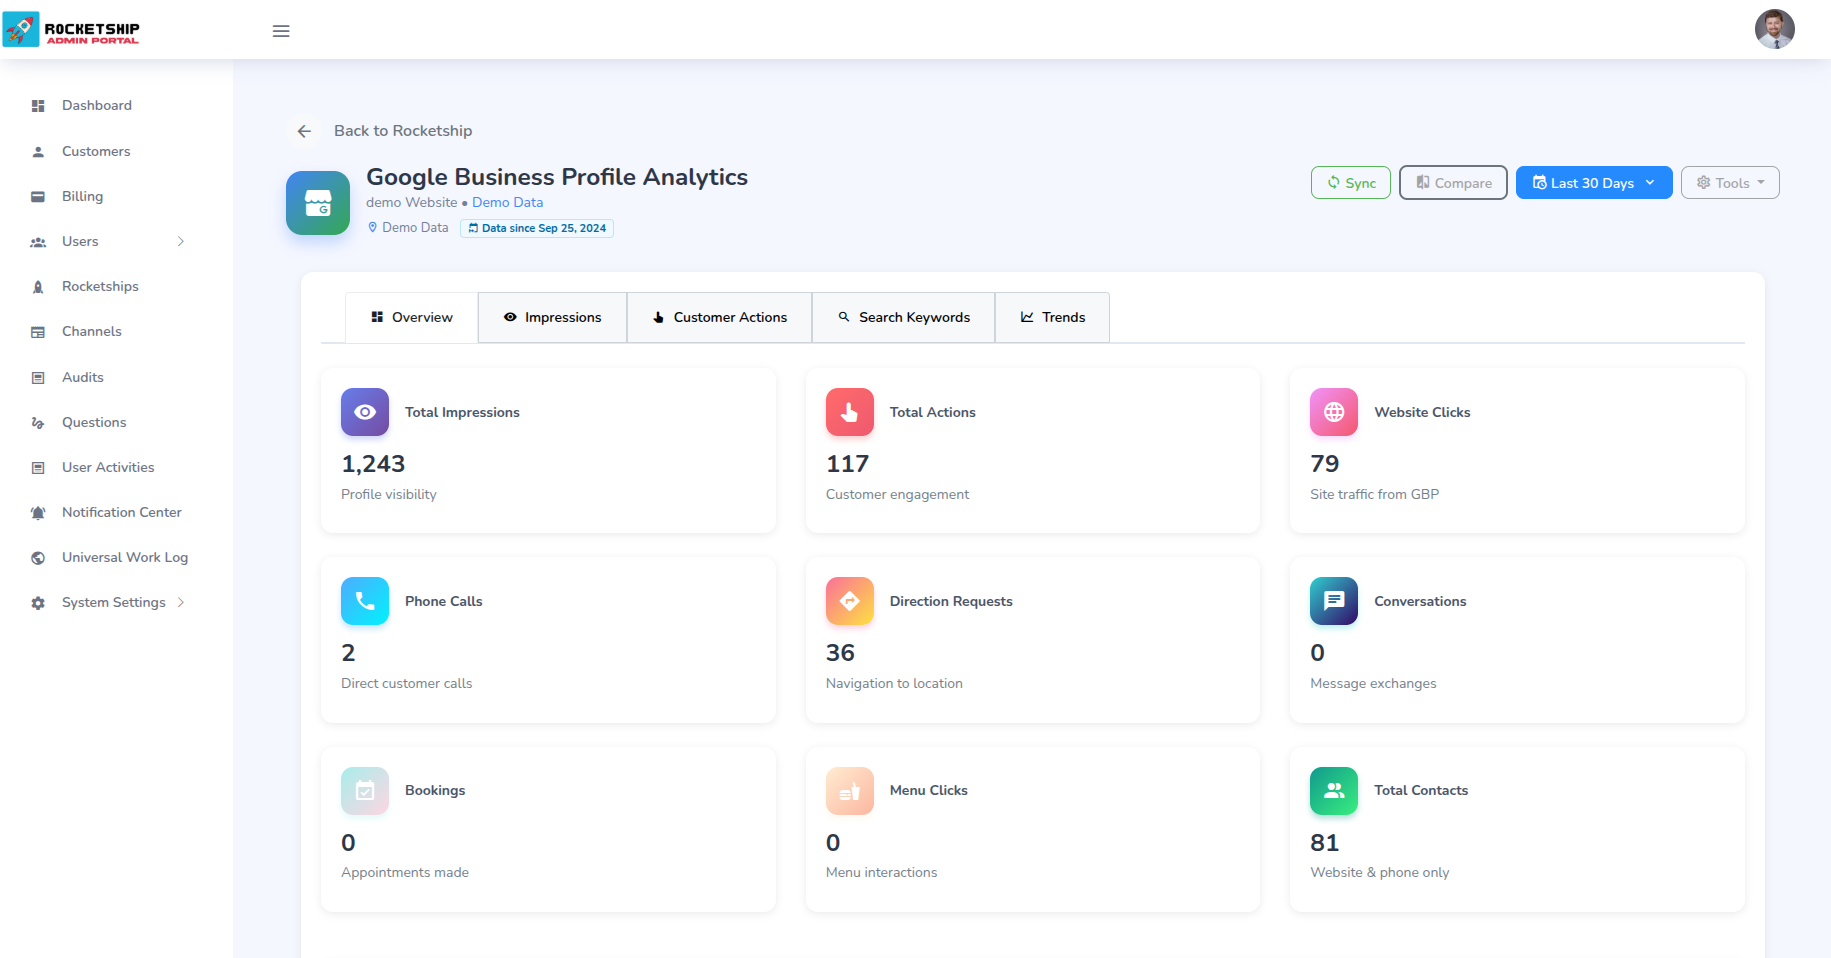Viewport: 1831px width, 958px height.
Task: Open the Customer Actions tab
Action: (720, 318)
